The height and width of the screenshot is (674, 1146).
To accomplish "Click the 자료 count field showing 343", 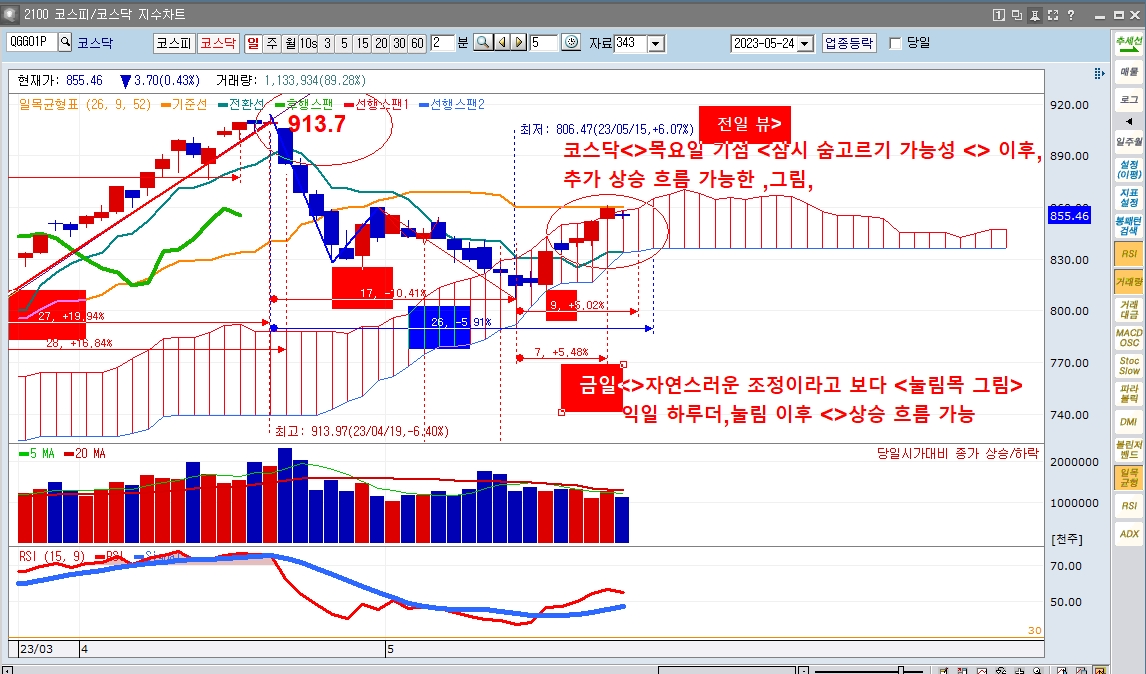I will tap(631, 43).
